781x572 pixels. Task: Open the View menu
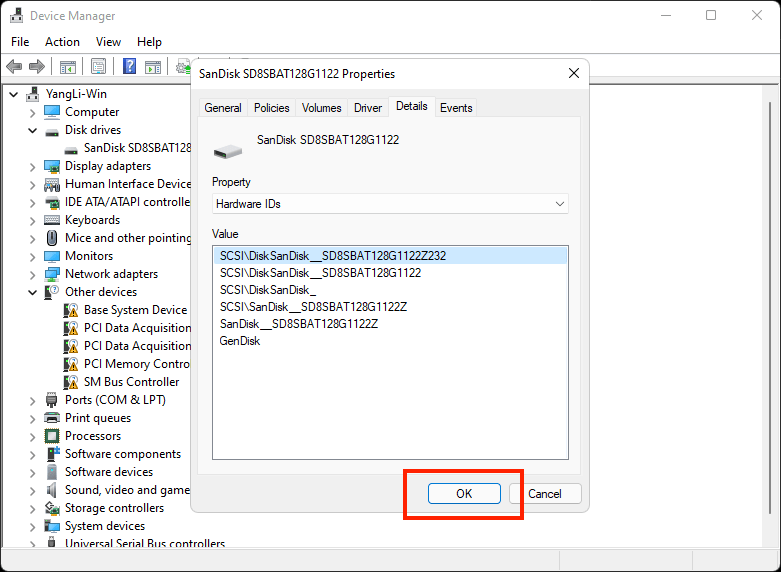[x=108, y=42]
